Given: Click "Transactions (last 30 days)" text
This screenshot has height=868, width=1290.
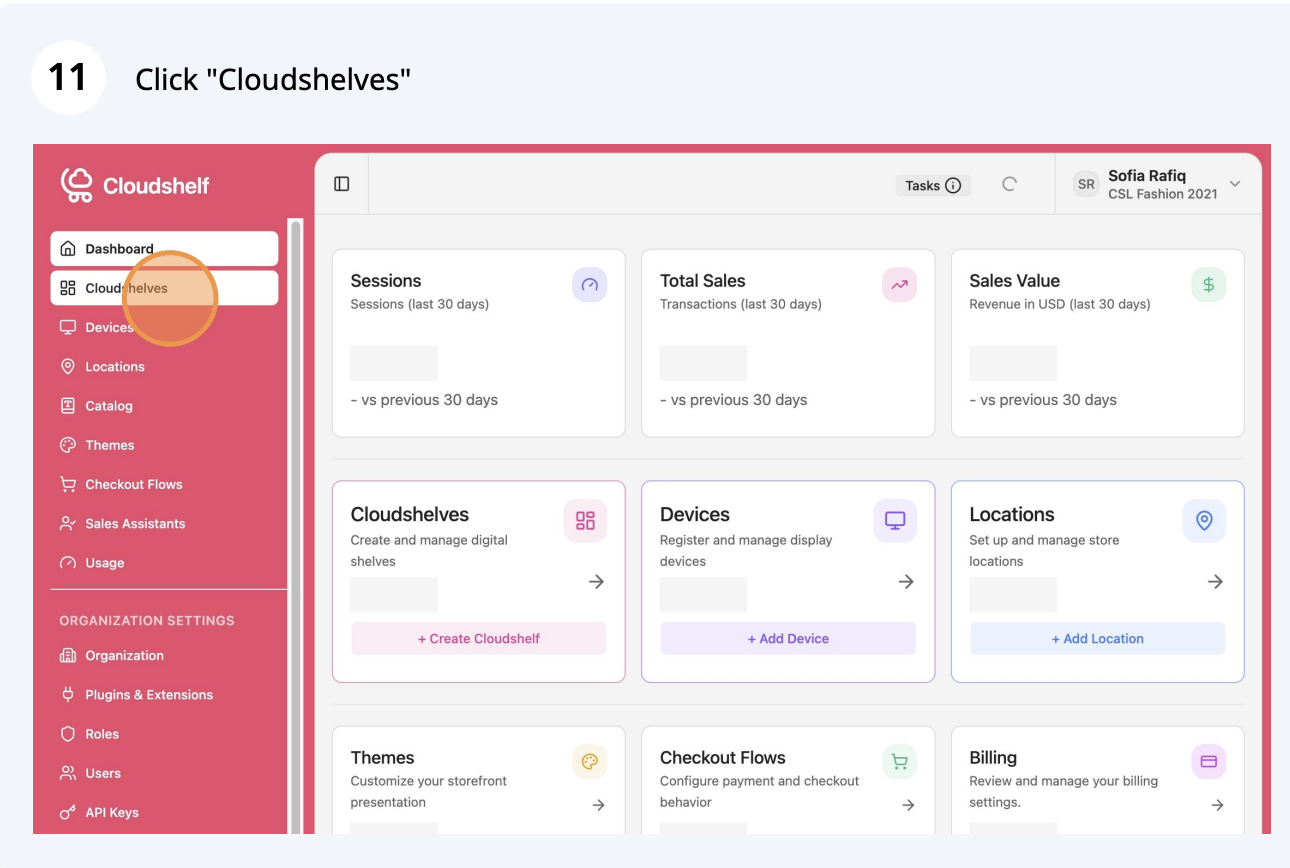Looking at the screenshot, I should (741, 304).
